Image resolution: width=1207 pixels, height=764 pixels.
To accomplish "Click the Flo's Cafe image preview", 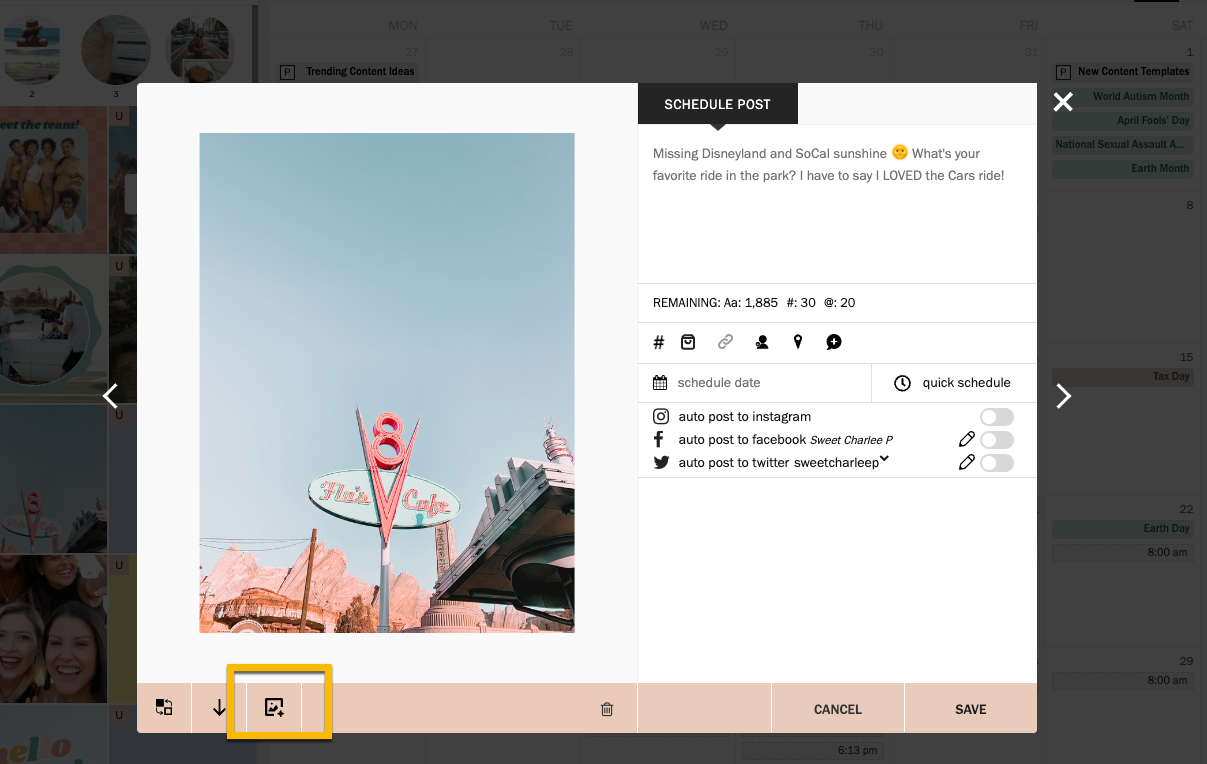I will coord(387,383).
